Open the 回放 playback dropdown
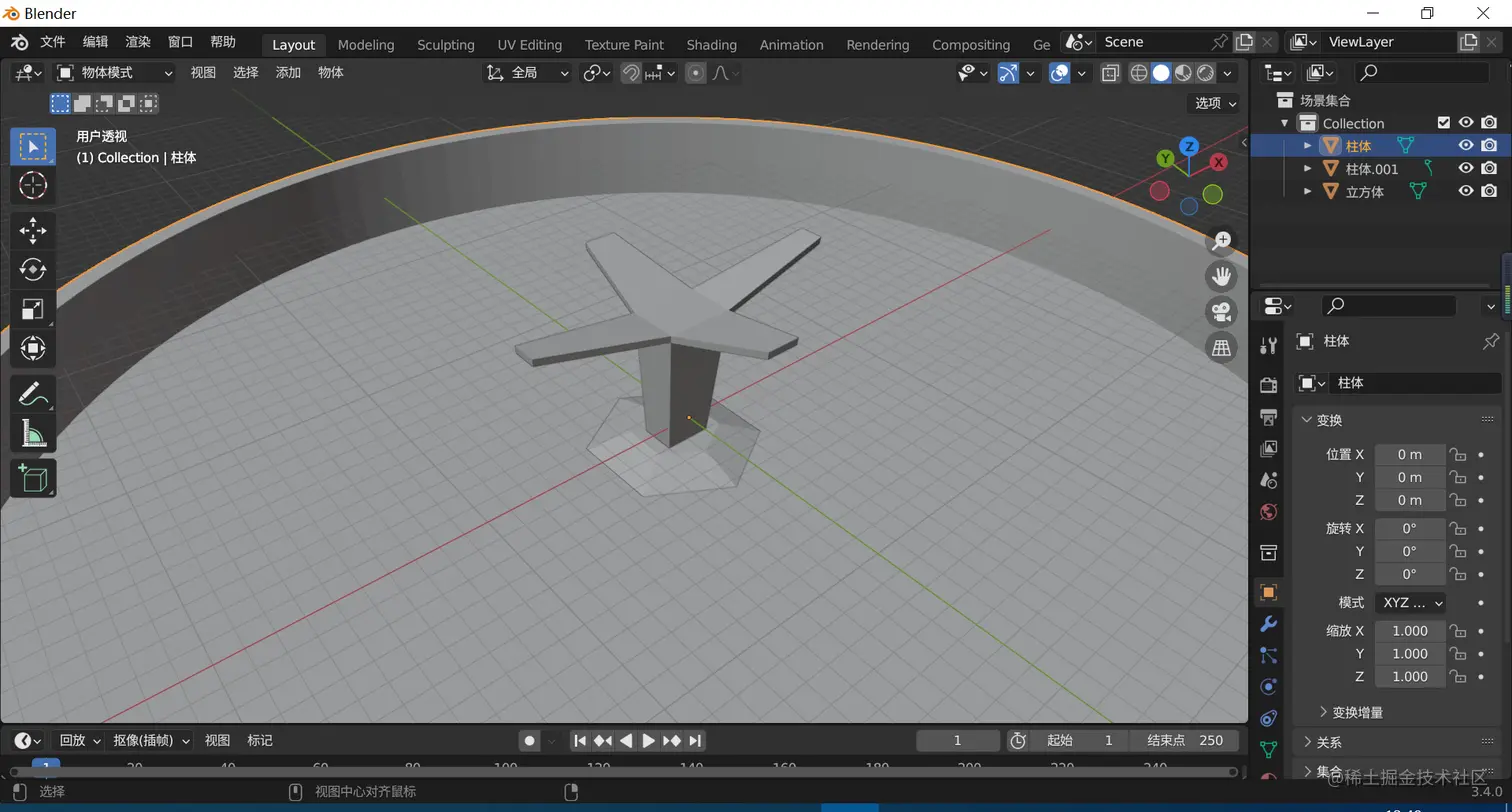 78,741
